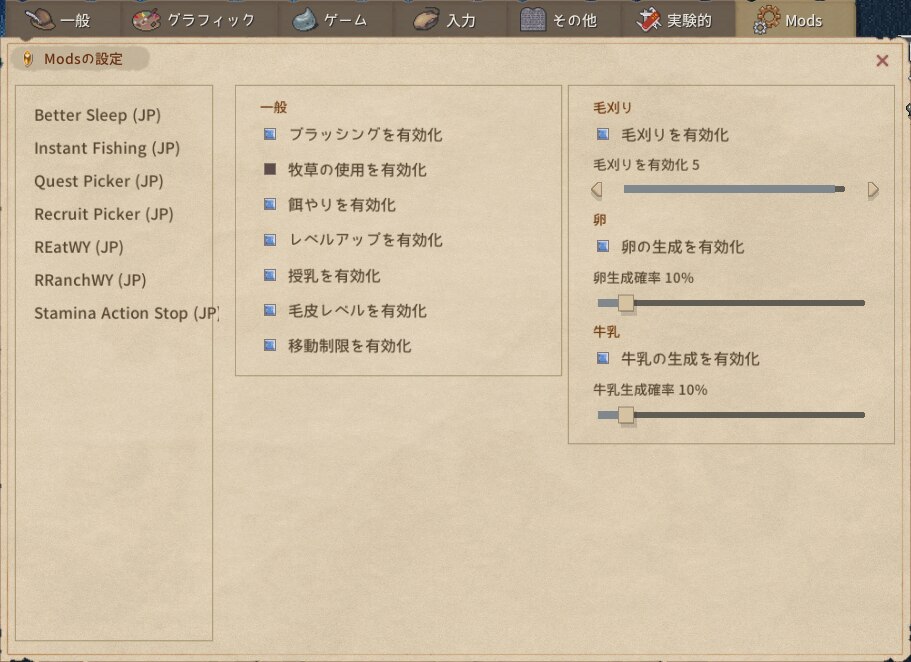911x662 pixels.
Task: Disable the 毛刈りを有効化 checkbox
Action: (x=603, y=134)
